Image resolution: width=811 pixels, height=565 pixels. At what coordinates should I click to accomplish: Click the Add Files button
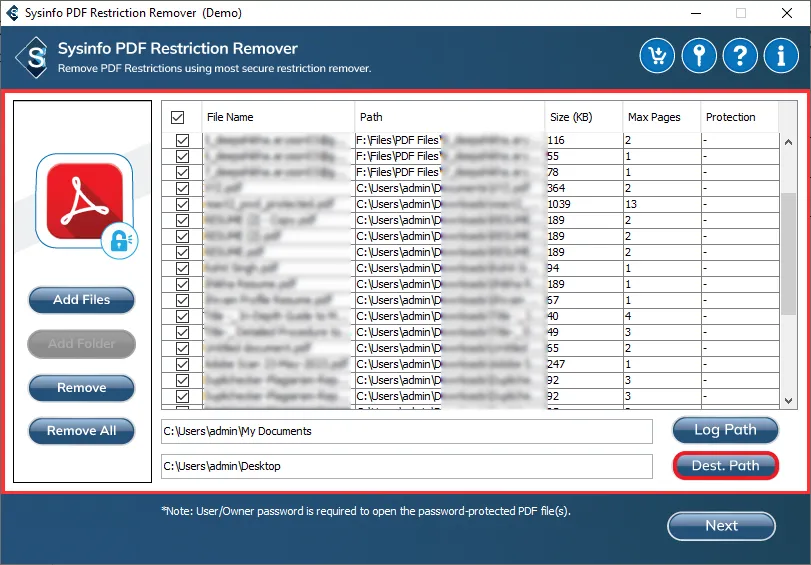(82, 300)
